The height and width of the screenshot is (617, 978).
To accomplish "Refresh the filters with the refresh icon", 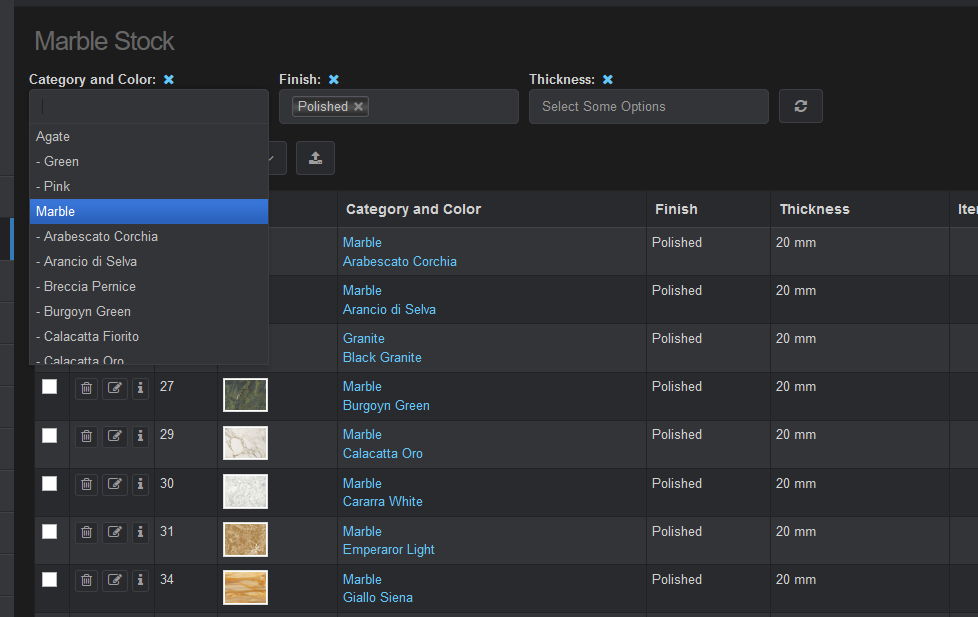I will [x=800, y=106].
